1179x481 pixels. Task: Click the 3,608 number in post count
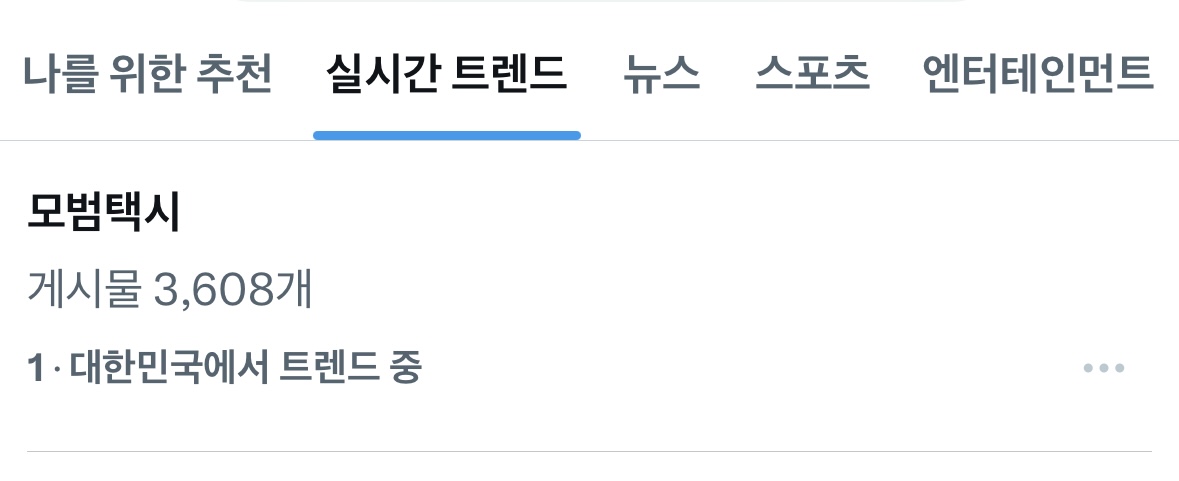tap(214, 291)
